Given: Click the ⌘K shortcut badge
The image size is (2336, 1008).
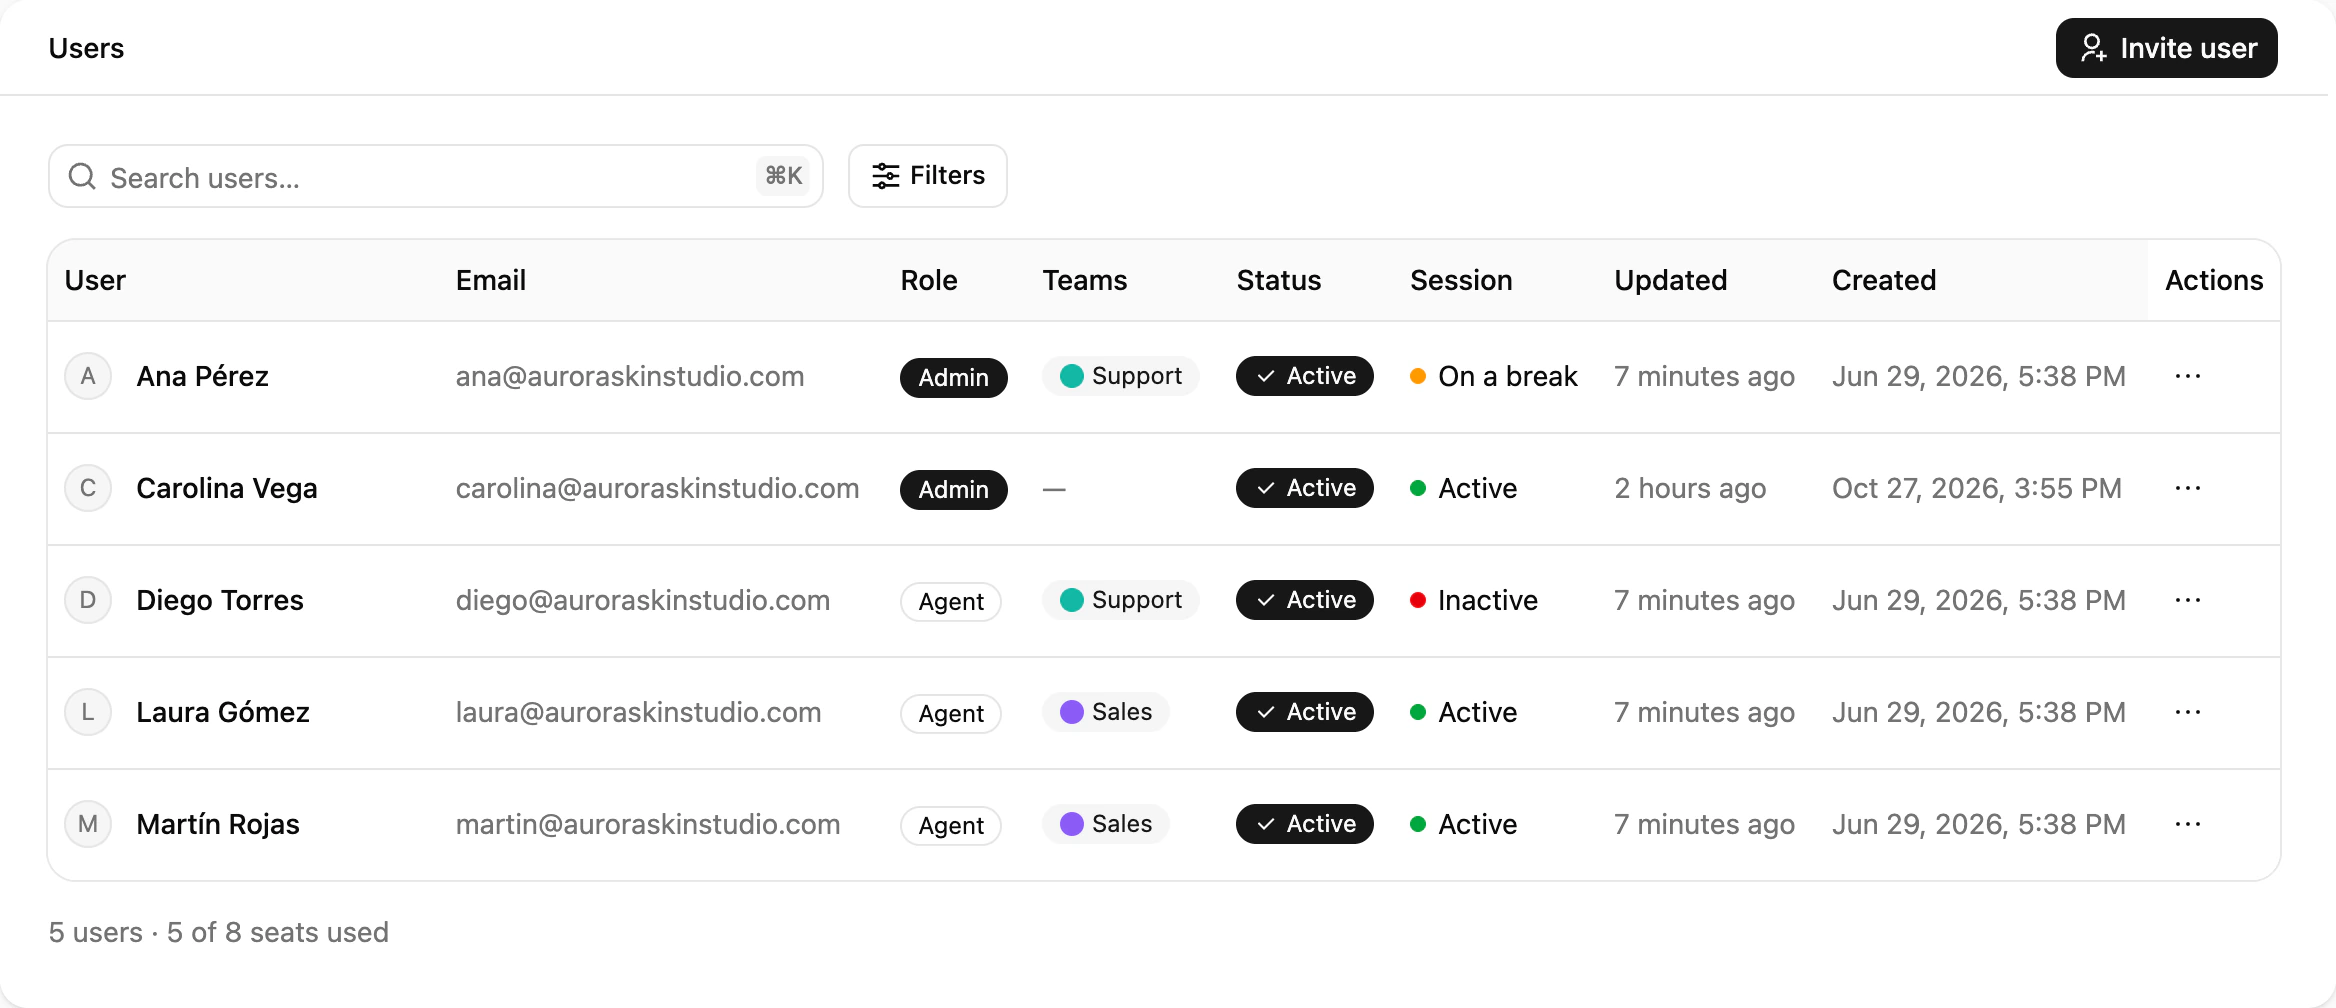Looking at the screenshot, I should coord(783,176).
